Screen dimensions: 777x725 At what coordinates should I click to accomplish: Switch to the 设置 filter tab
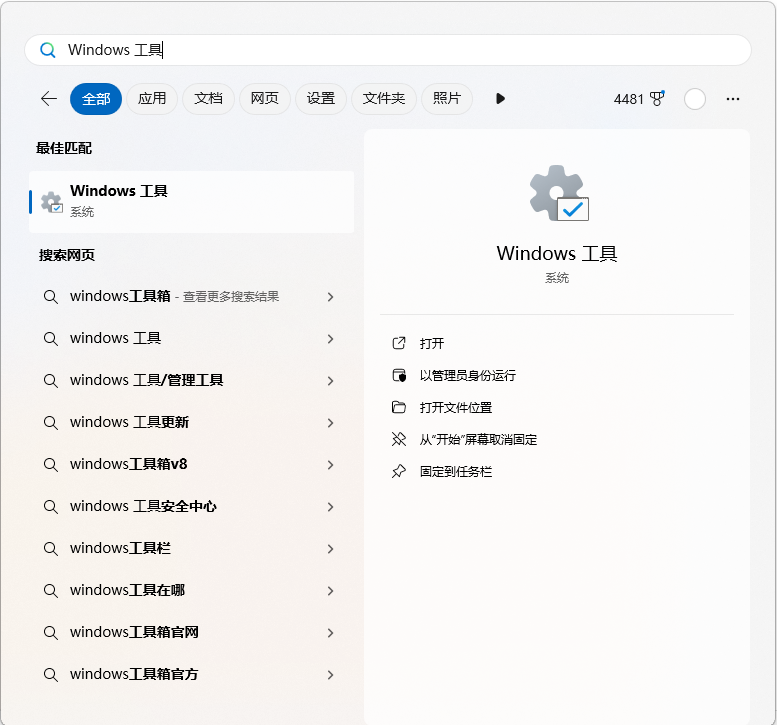coord(321,99)
